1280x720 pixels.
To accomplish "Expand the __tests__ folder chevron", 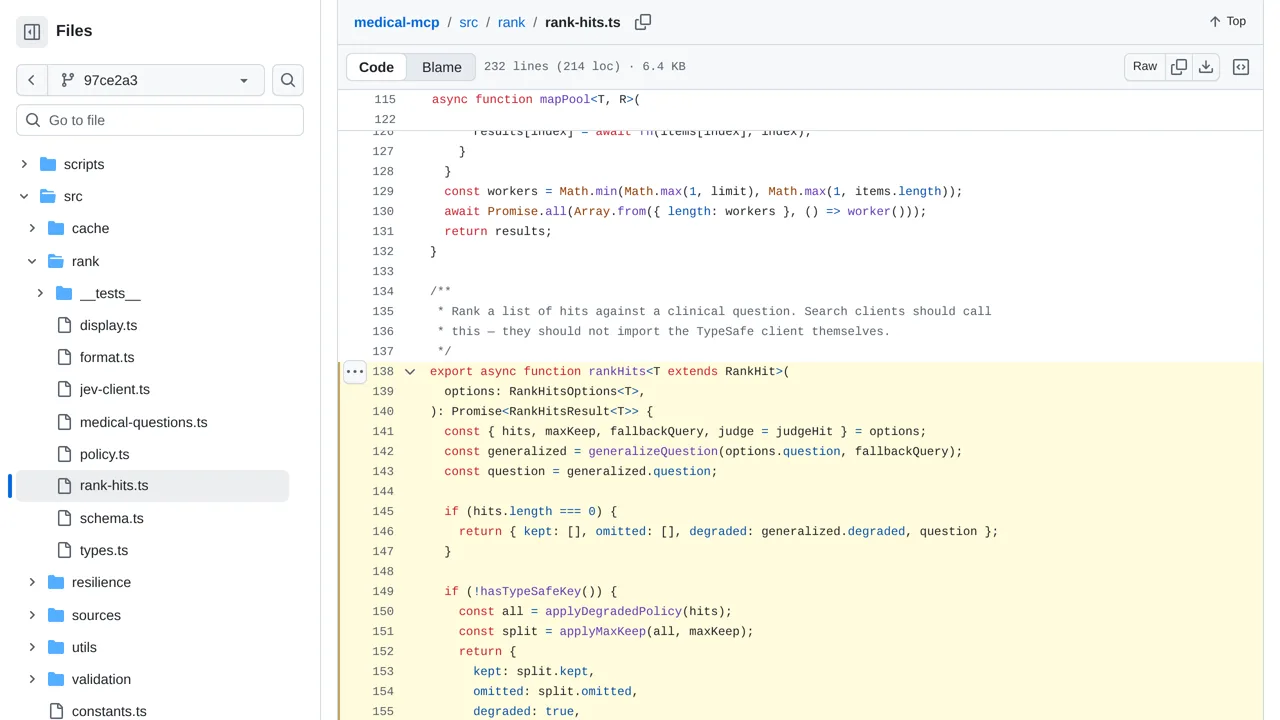I will 40,293.
